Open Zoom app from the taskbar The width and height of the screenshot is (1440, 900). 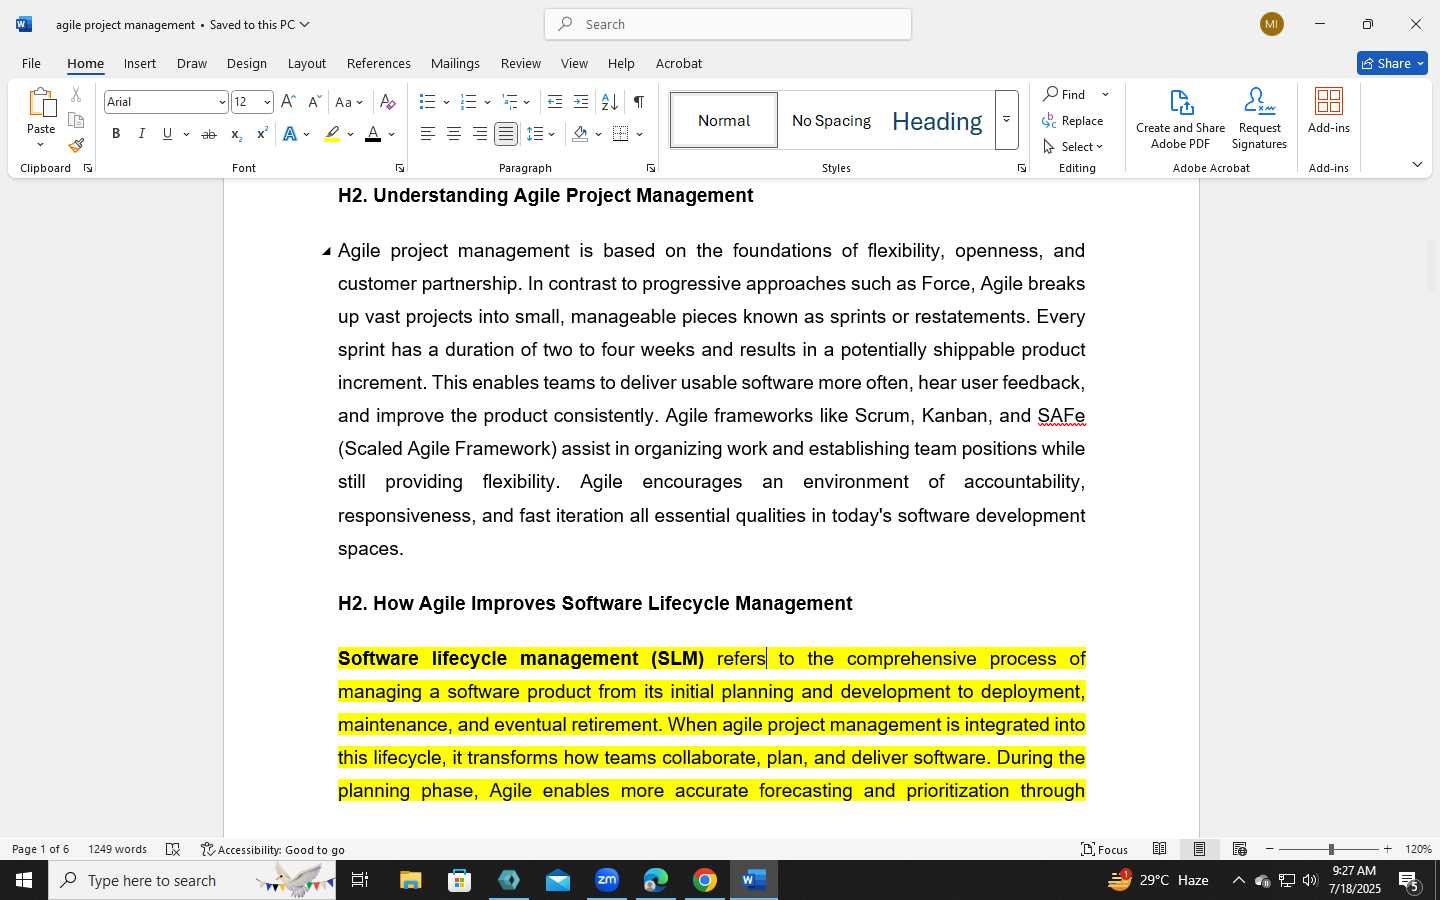click(x=607, y=880)
